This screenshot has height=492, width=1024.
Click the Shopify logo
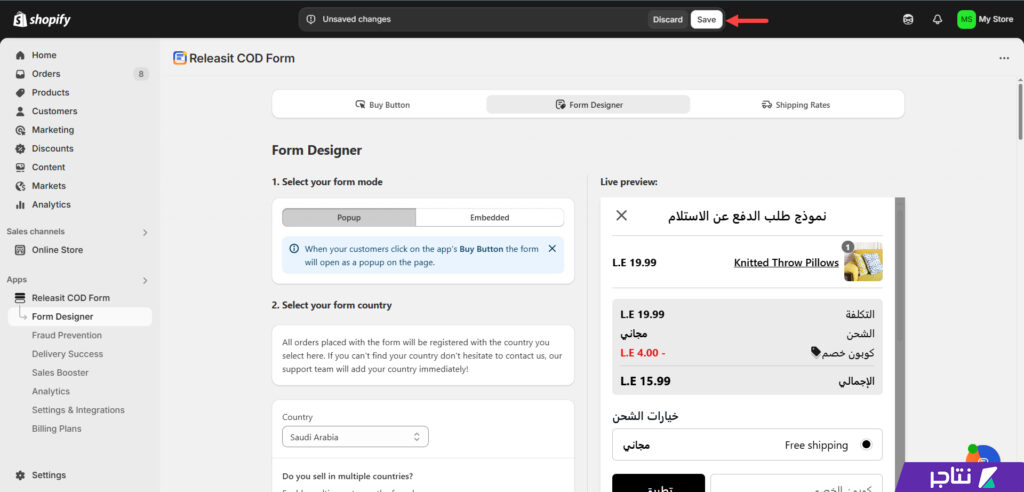(41, 20)
